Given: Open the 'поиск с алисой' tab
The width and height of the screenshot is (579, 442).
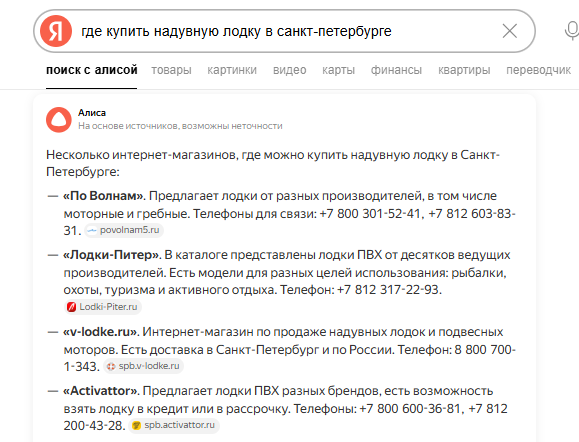Looking at the screenshot, I should coord(92,70).
